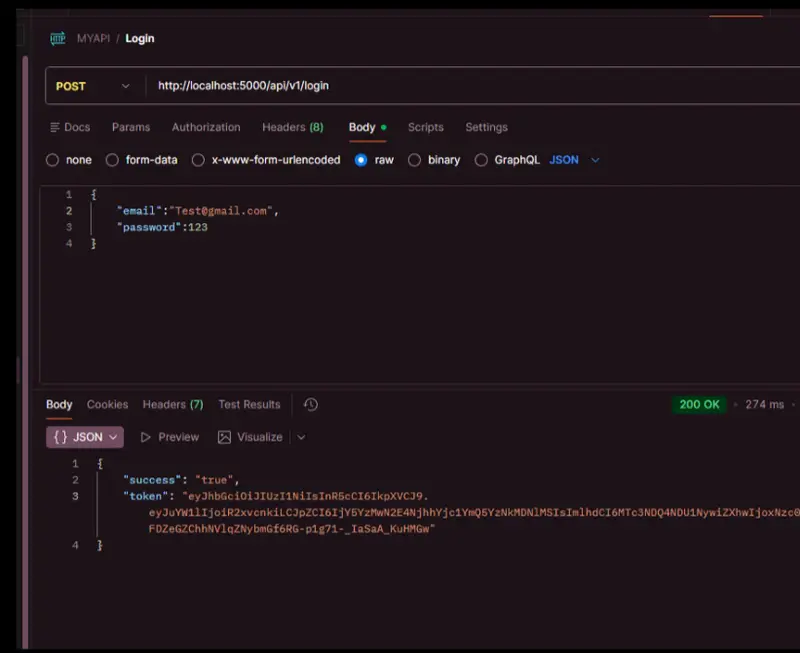Image resolution: width=800 pixels, height=653 pixels.
Task: Choose the none body type
Action: 53,160
